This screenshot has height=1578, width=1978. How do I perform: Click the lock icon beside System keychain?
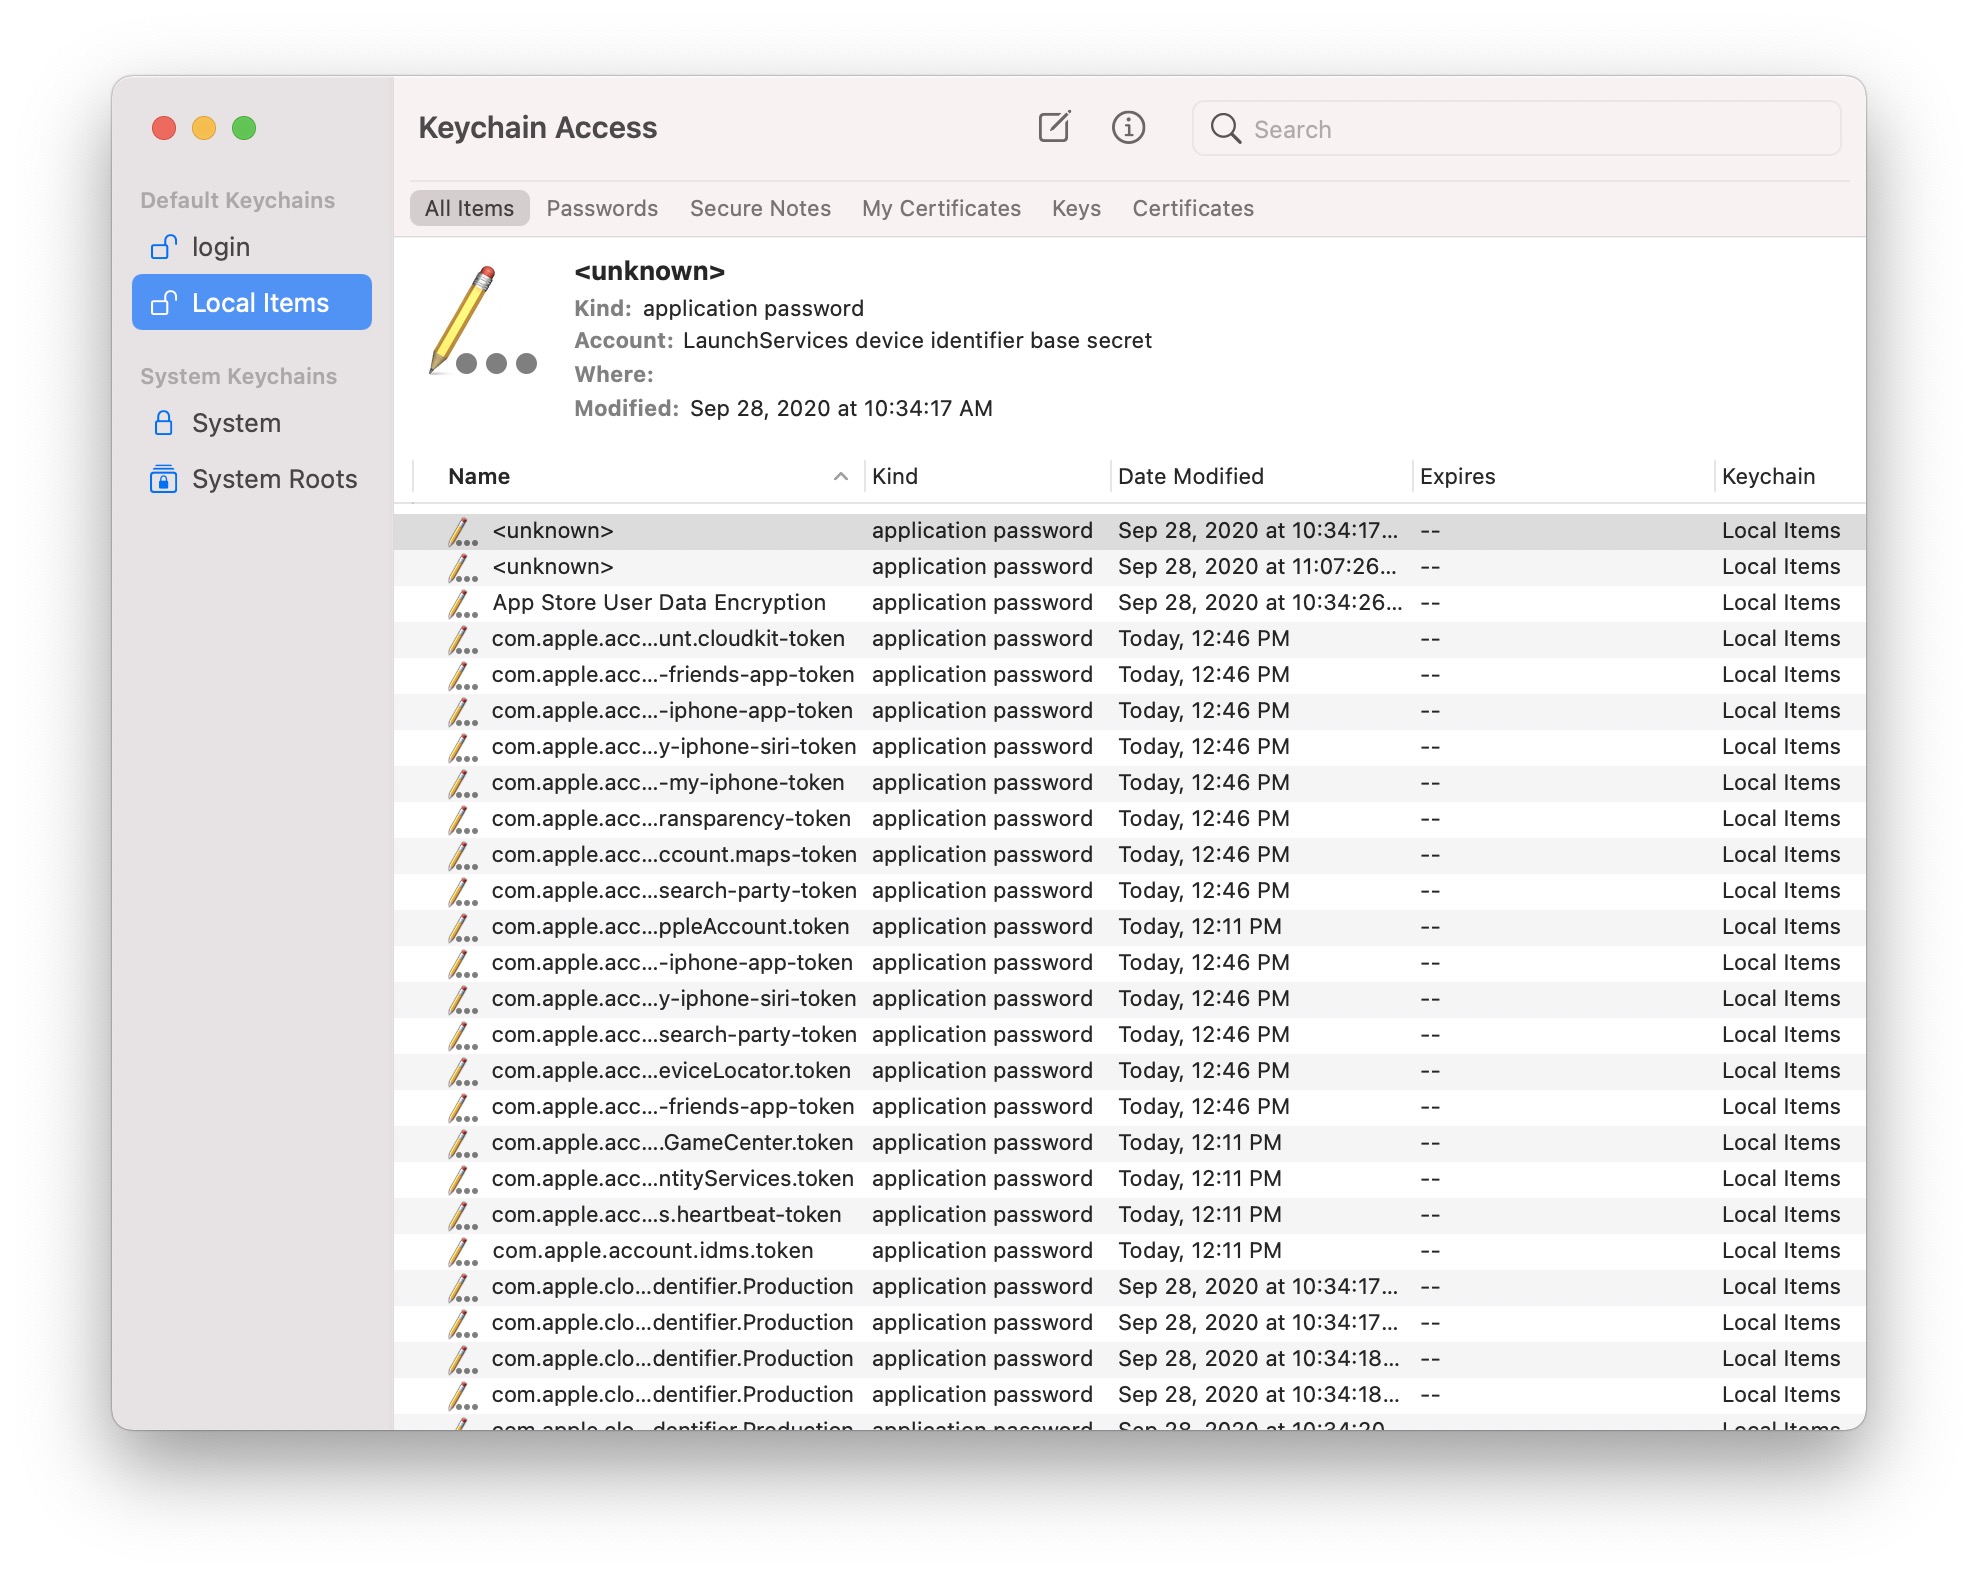(163, 423)
